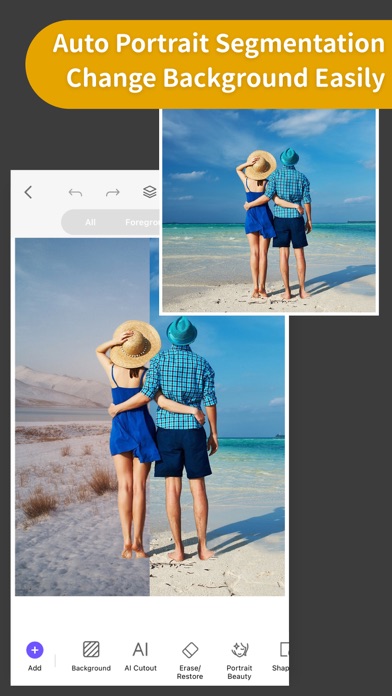Switch to the Foreground segment
The height and width of the screenshot is (696, 392).
[x=142, y=222]
